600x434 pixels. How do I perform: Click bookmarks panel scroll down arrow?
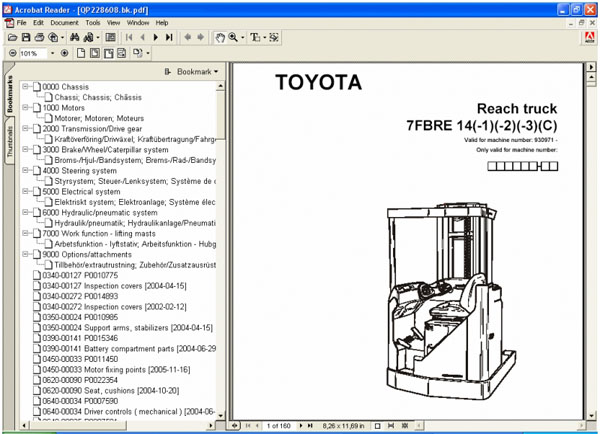pos(220,415)
